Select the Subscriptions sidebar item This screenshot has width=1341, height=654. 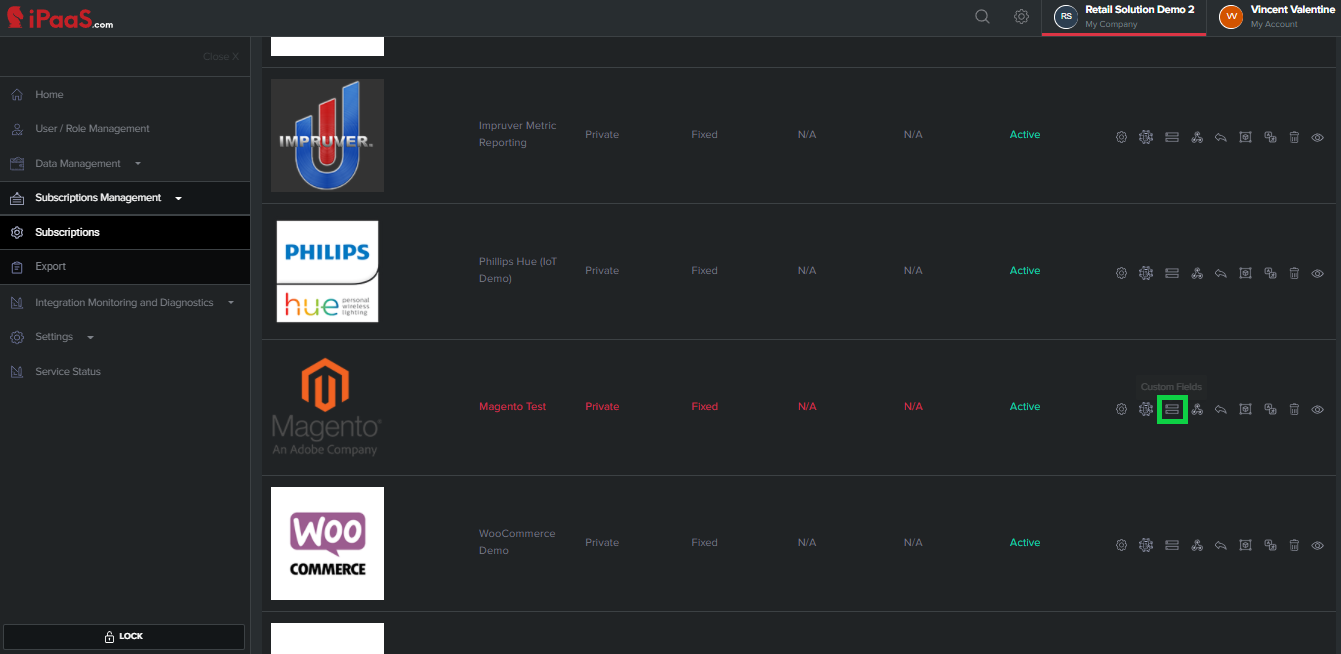125,232
